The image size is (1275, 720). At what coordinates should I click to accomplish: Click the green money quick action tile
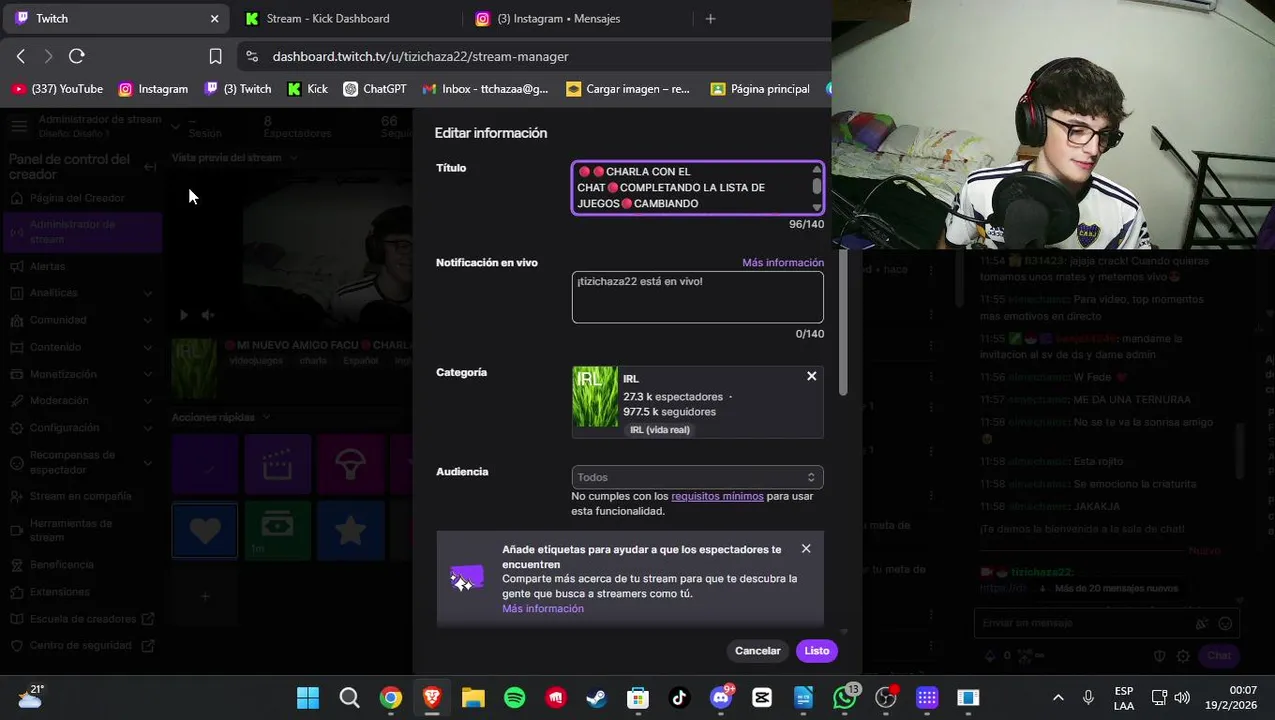click(277, 530)
